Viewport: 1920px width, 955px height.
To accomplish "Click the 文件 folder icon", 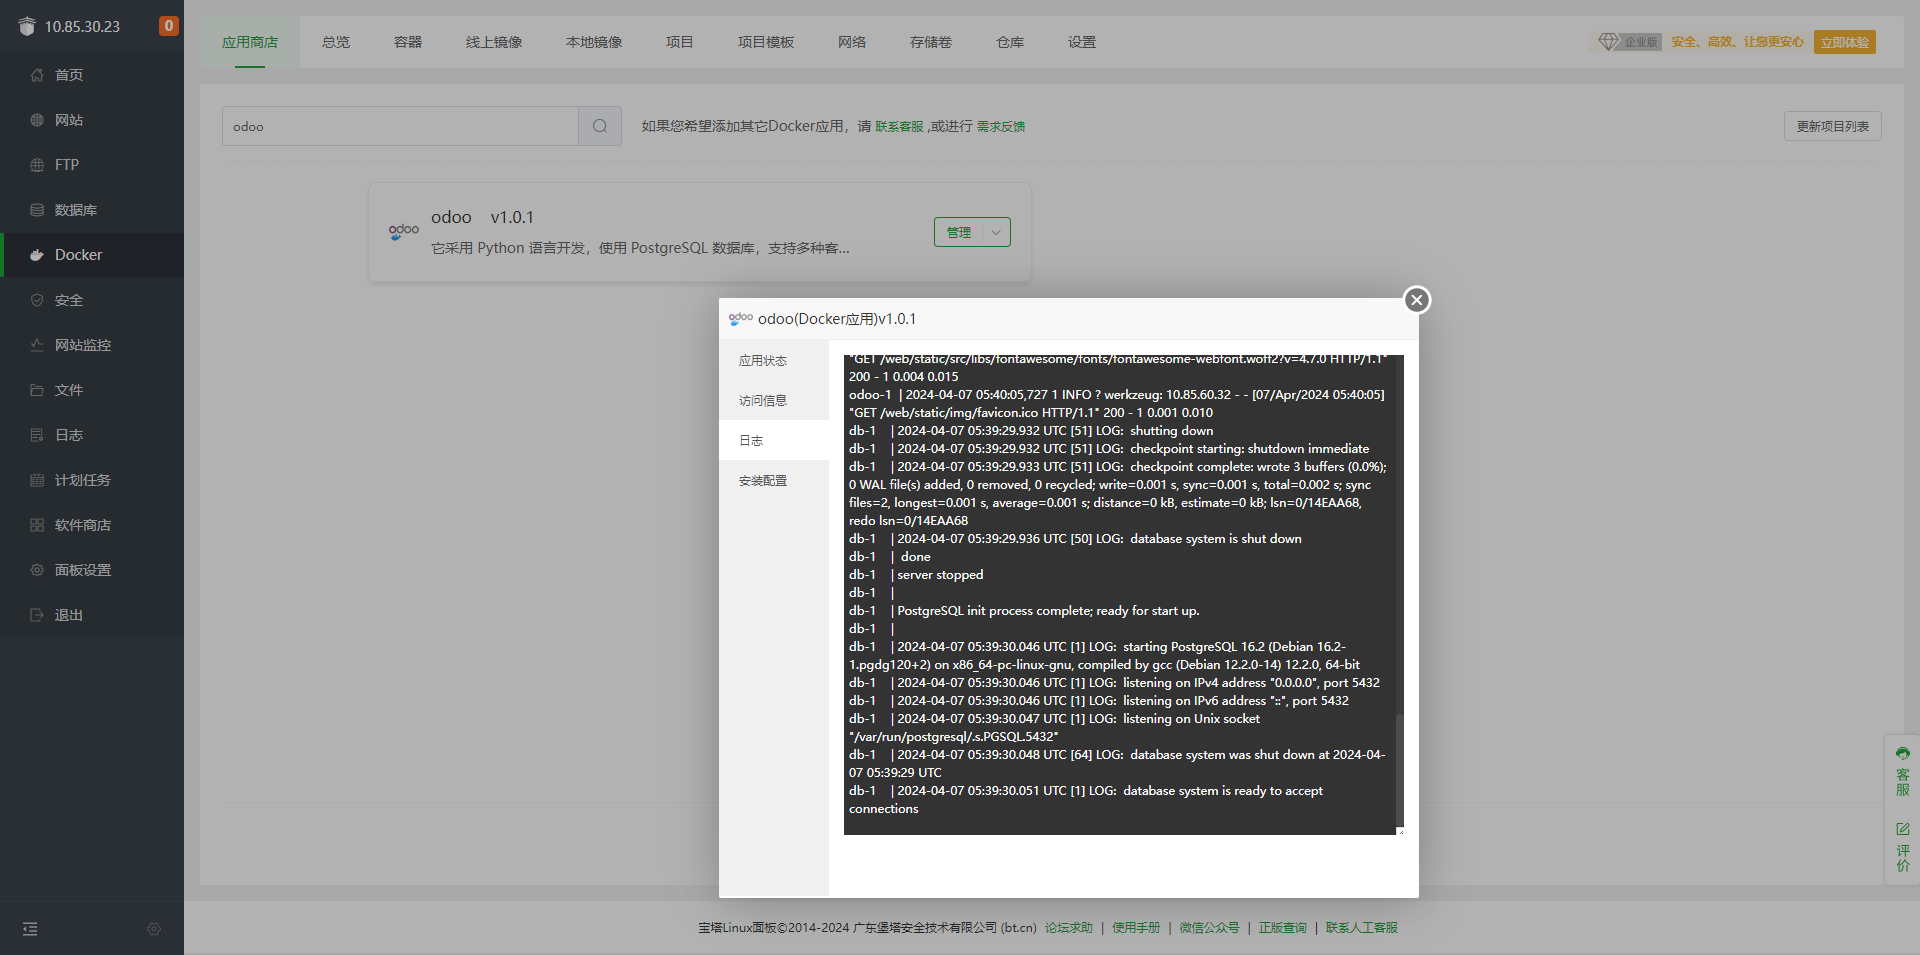I will 37,390.
